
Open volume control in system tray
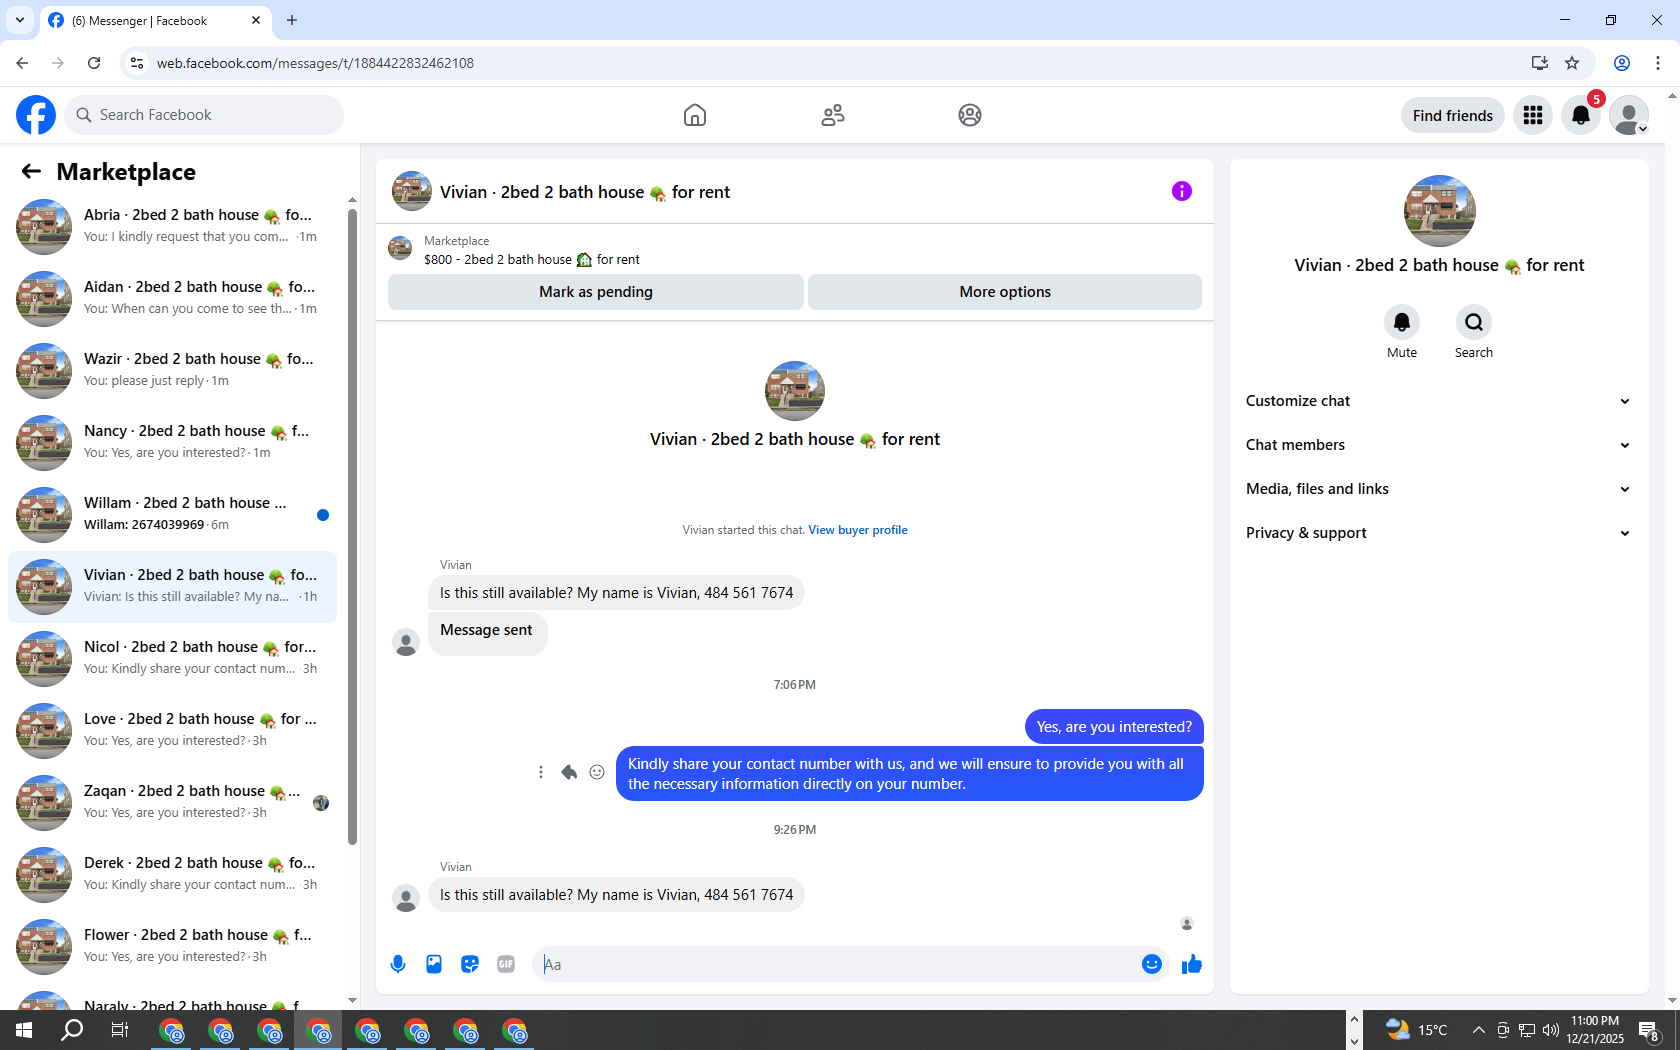click(x=1551, y=1030)
